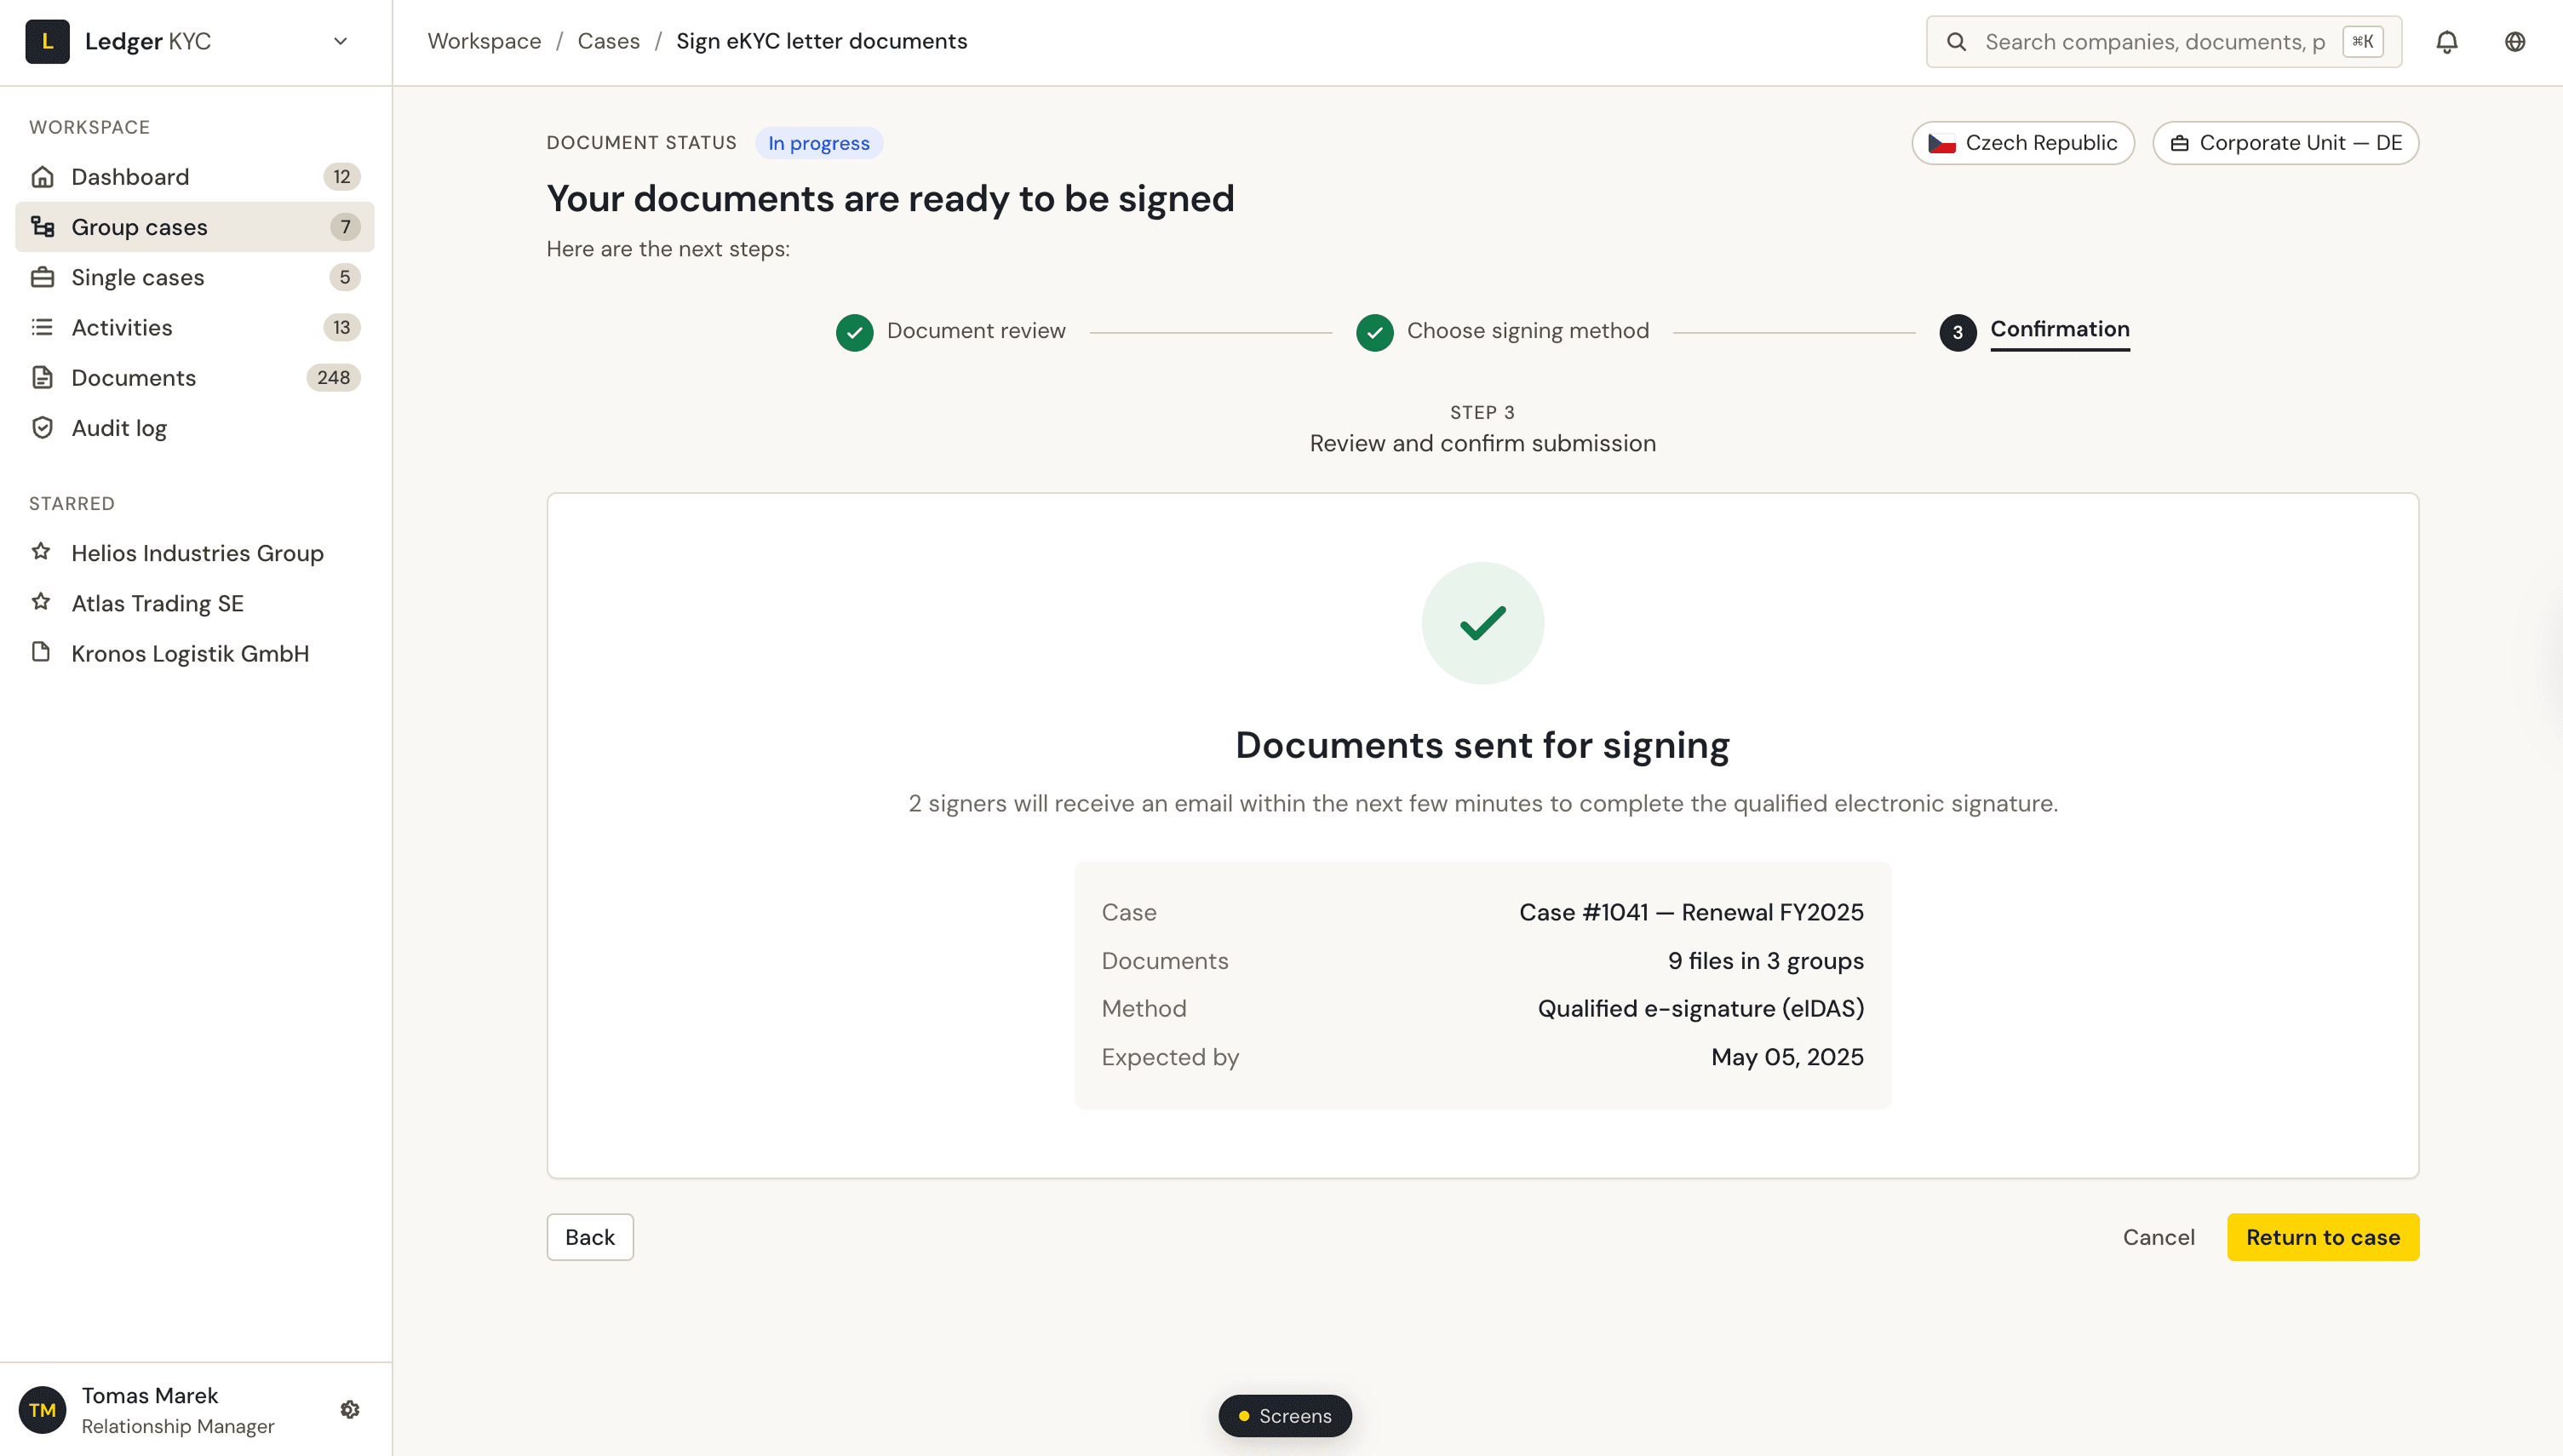Click the Return to case button
This screenshot has height=1456, width=2563.
coord(2323,1237)
